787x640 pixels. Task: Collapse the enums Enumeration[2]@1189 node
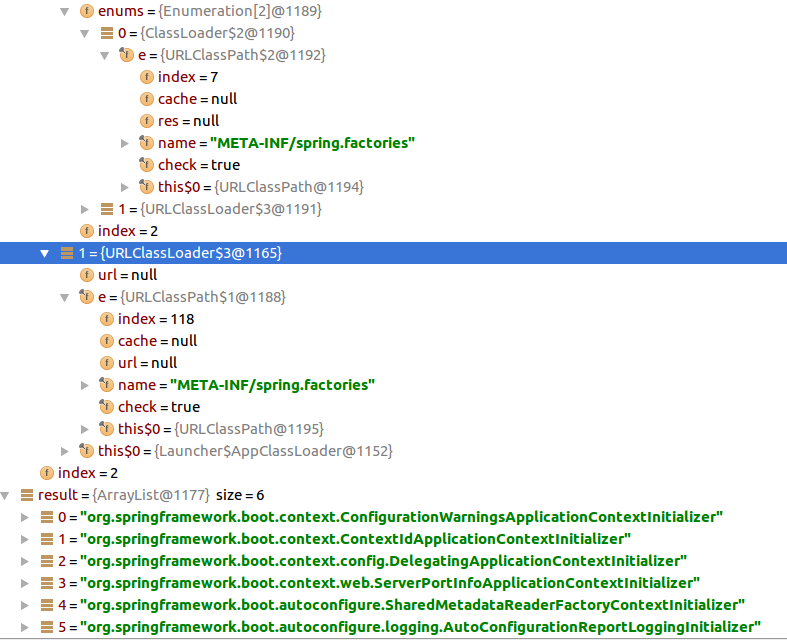[65, 11]
